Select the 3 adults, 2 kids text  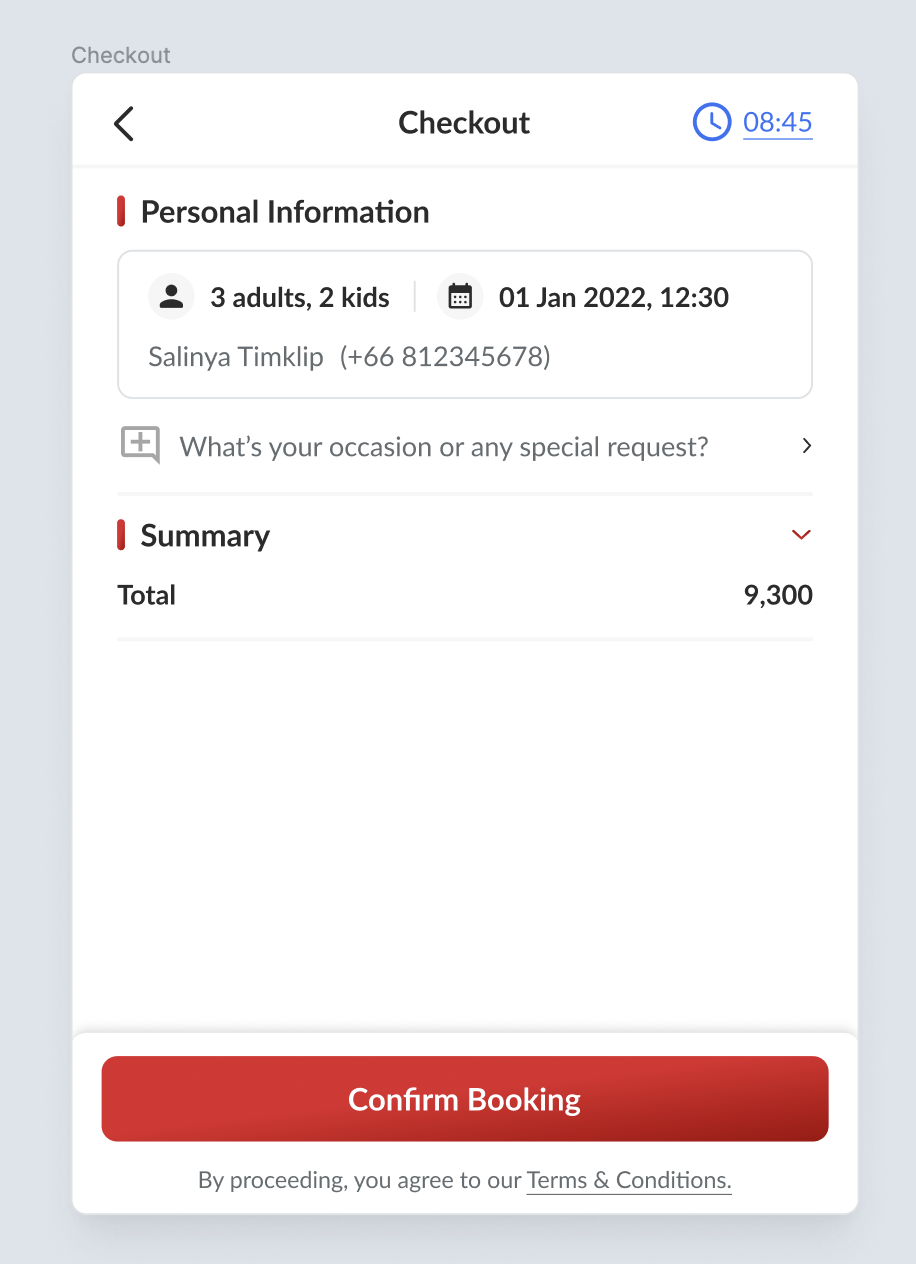tap(299, 297)
